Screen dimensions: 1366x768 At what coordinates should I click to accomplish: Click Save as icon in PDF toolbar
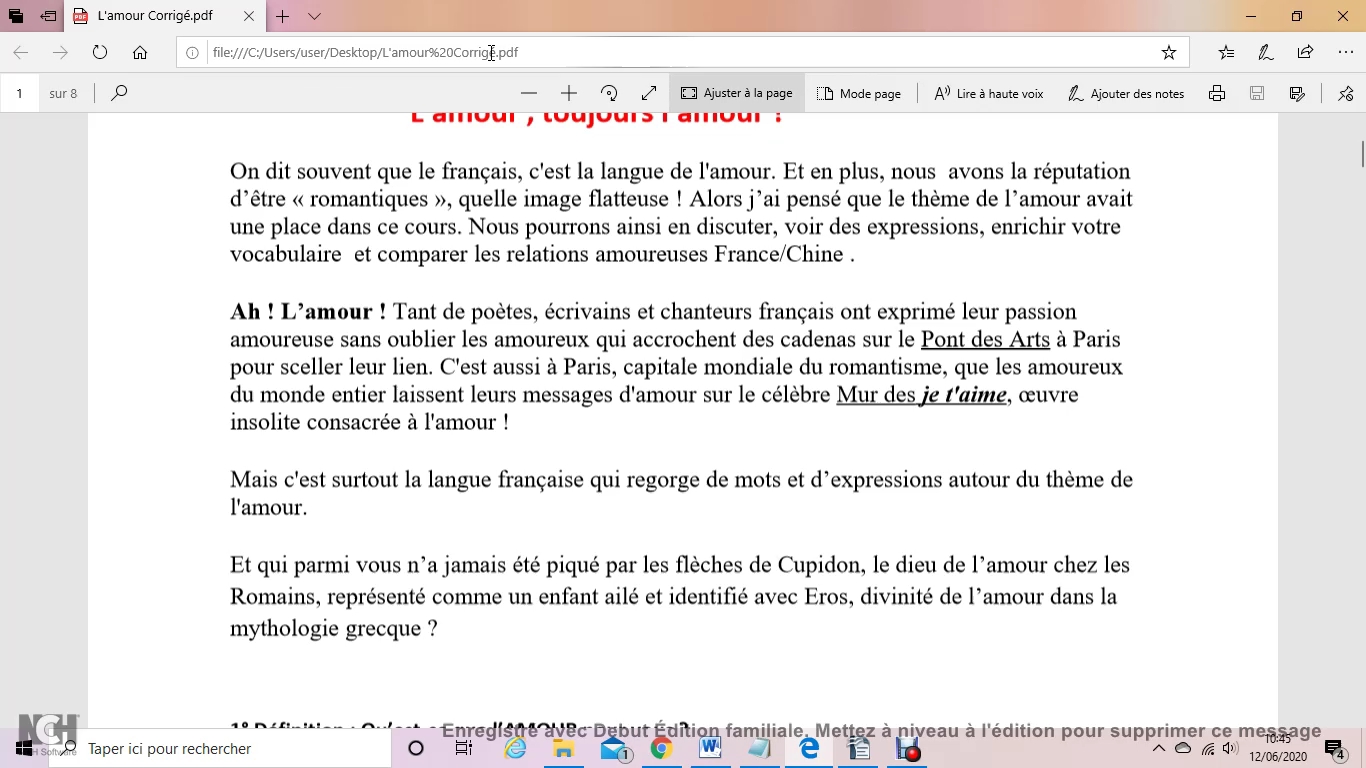pyautogui.click(x=1297, y=93)
